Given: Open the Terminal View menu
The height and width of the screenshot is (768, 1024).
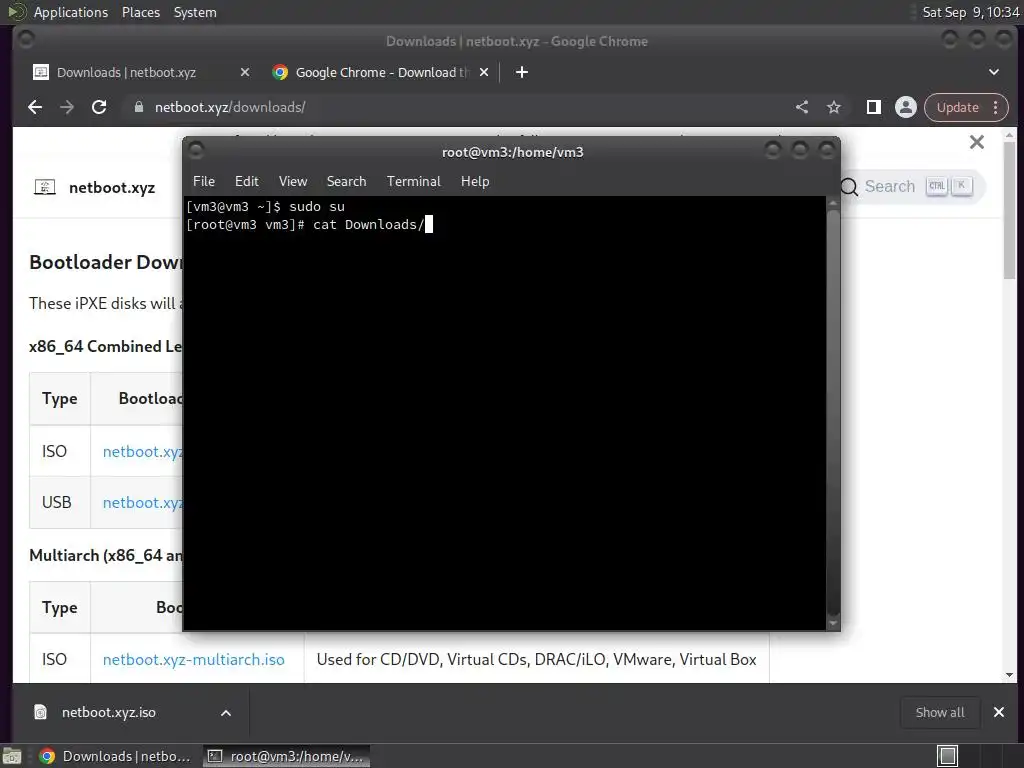Looking at the screenshot, I should 293,182.
